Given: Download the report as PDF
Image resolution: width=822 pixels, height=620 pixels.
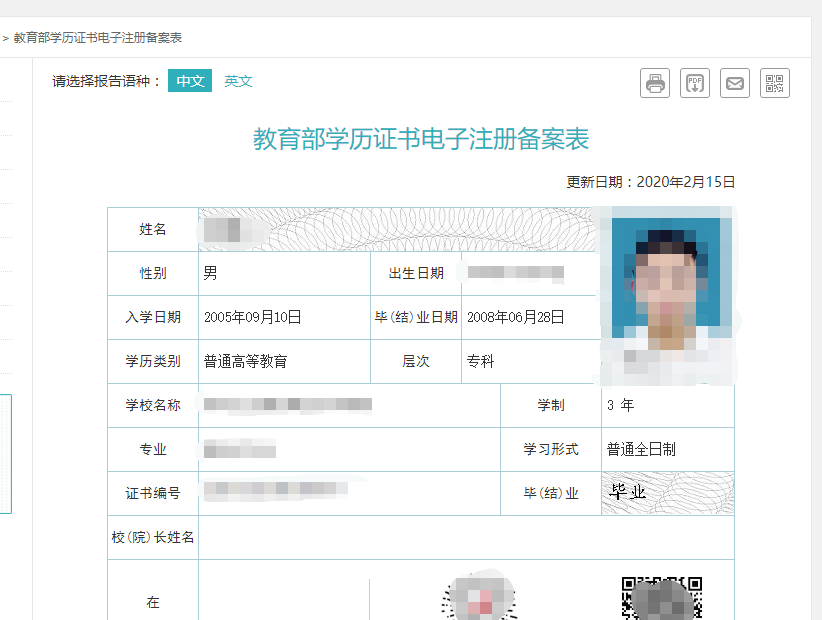Looking at the screenshot, I should click(x=695, y=83).
